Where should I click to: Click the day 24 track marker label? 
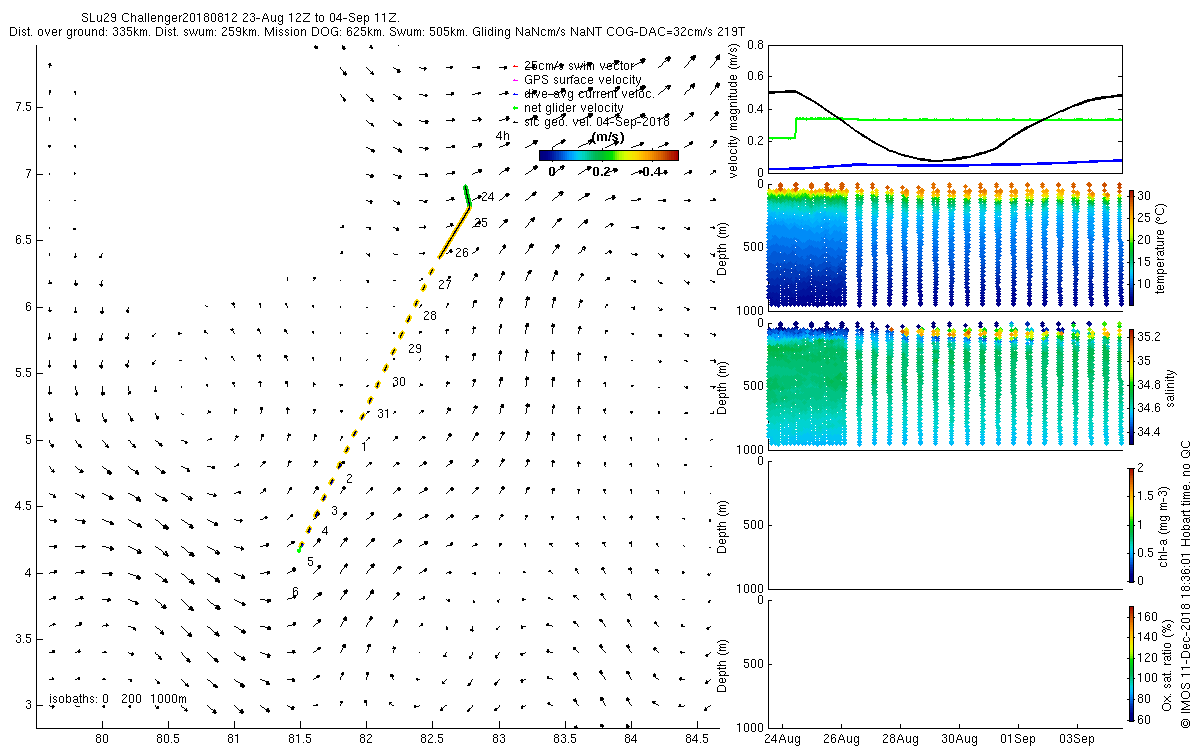click(488, 197)
